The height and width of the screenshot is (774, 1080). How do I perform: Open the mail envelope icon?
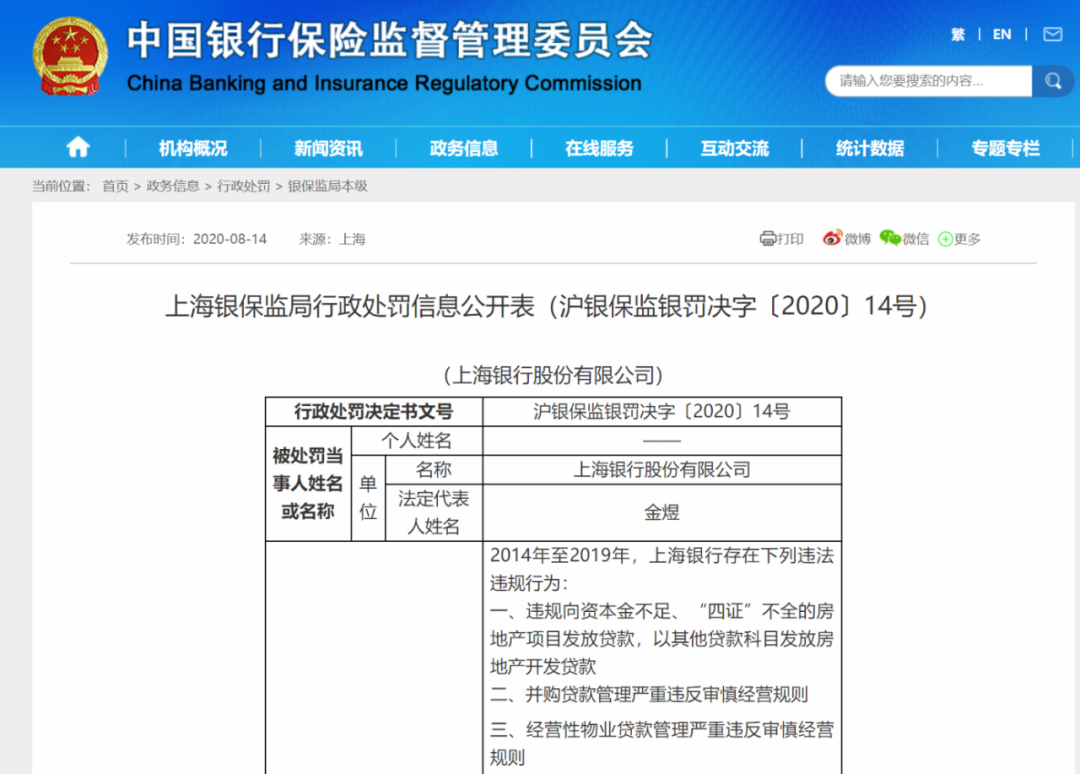(x=1052, y=34)
